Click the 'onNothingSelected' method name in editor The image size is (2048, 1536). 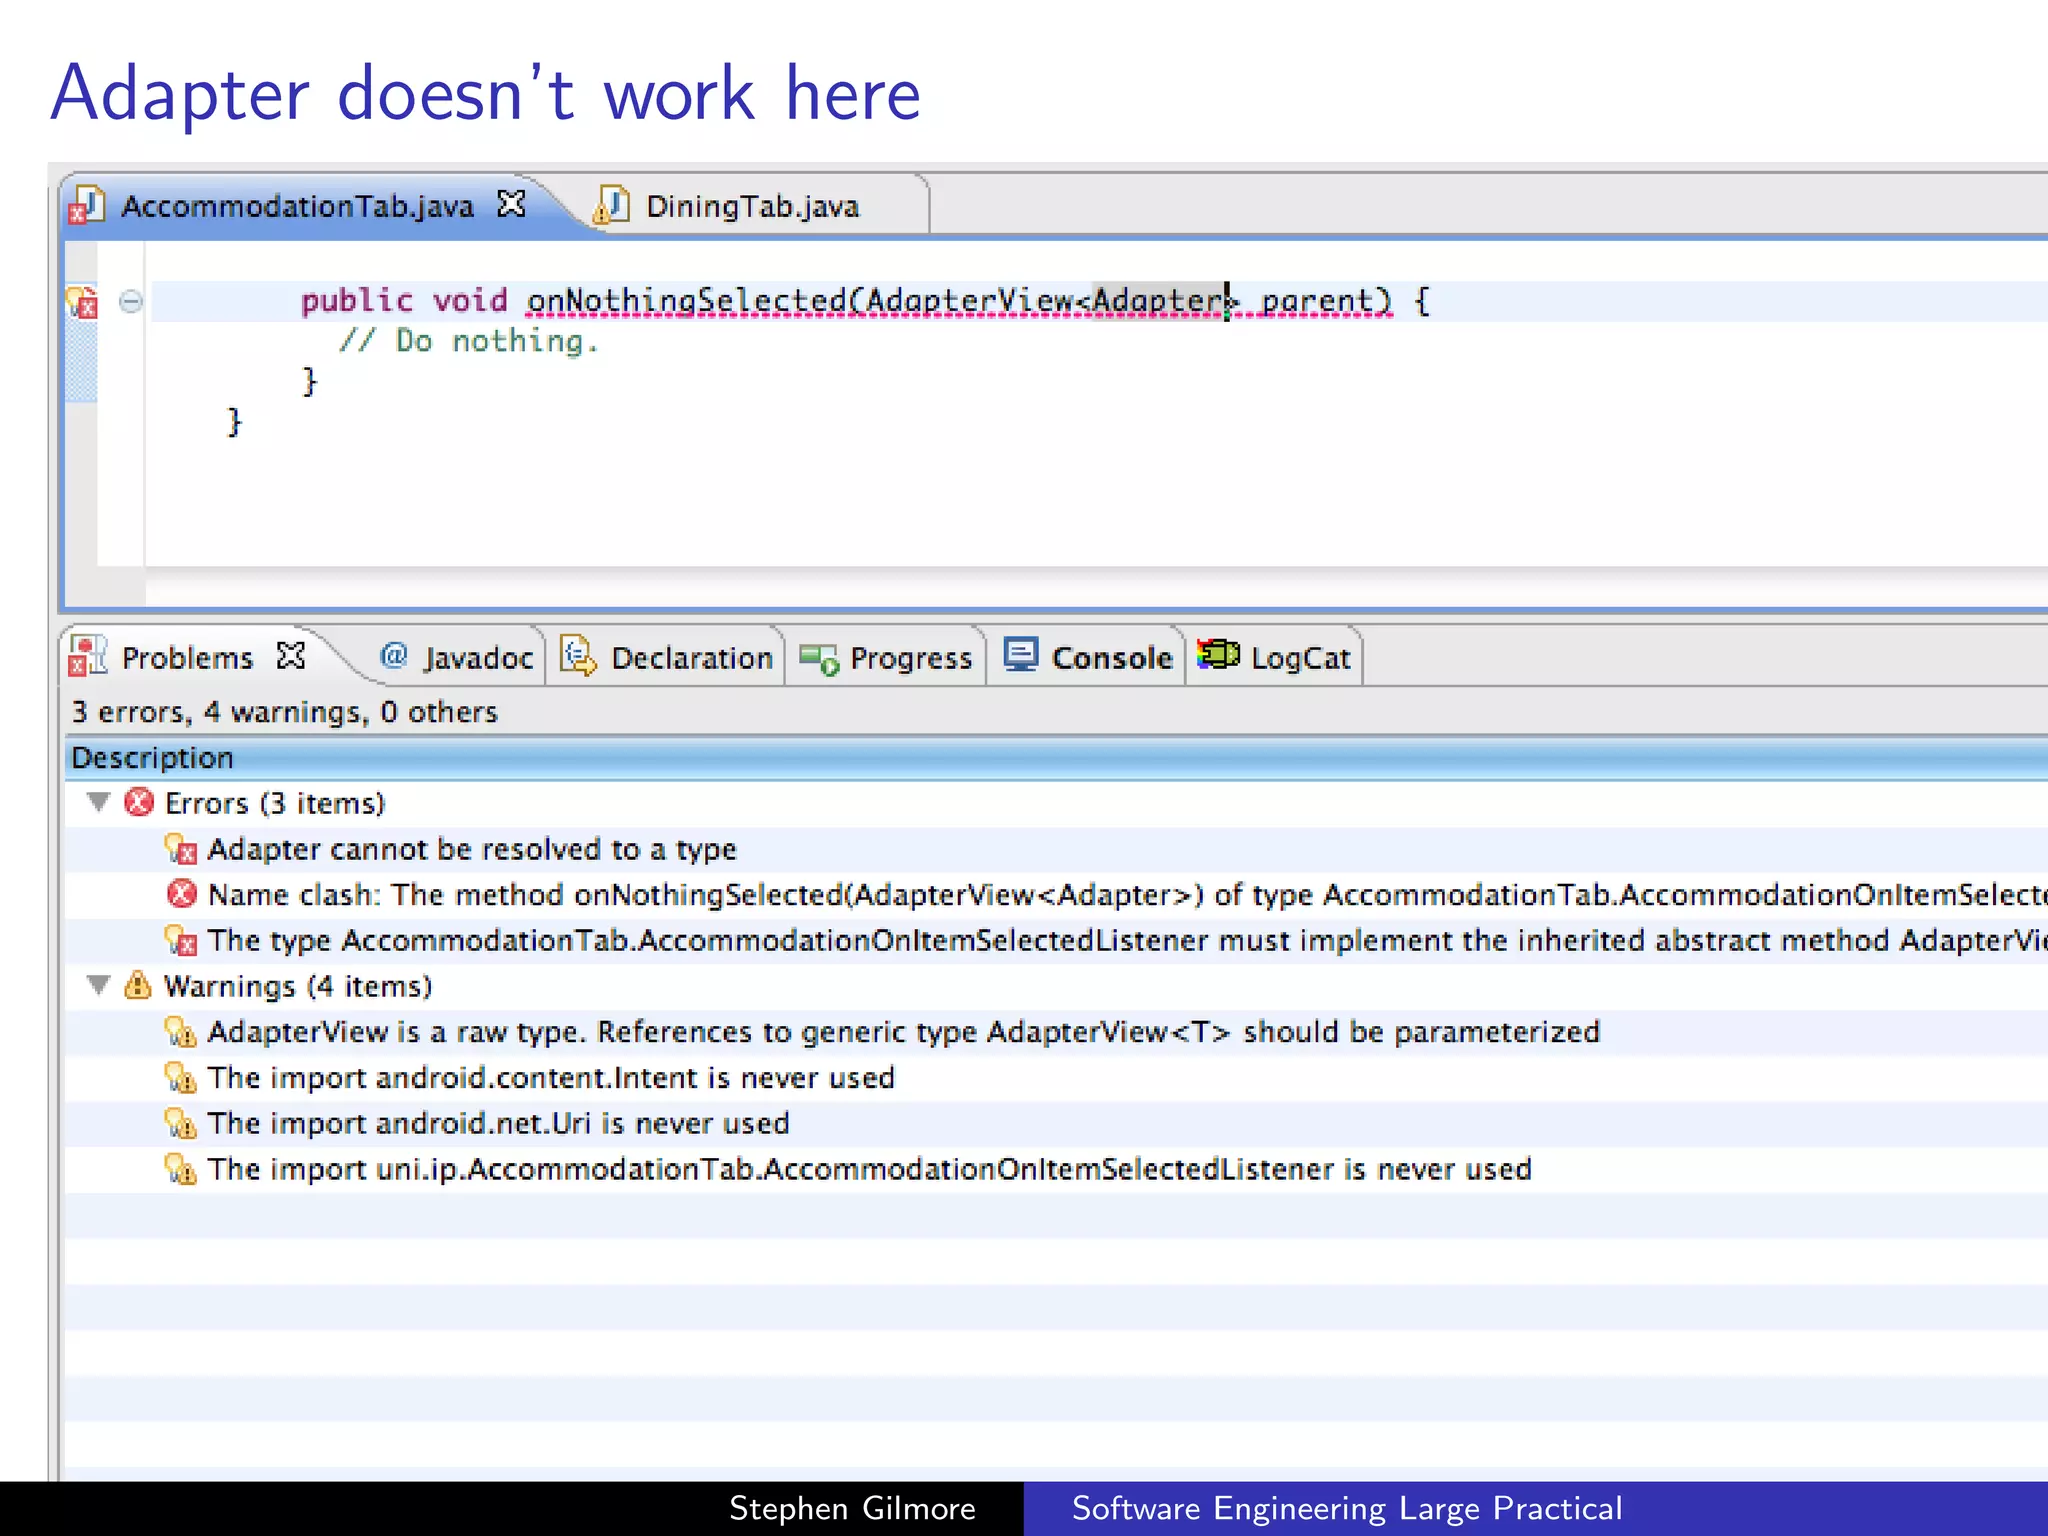click(687, 300)
